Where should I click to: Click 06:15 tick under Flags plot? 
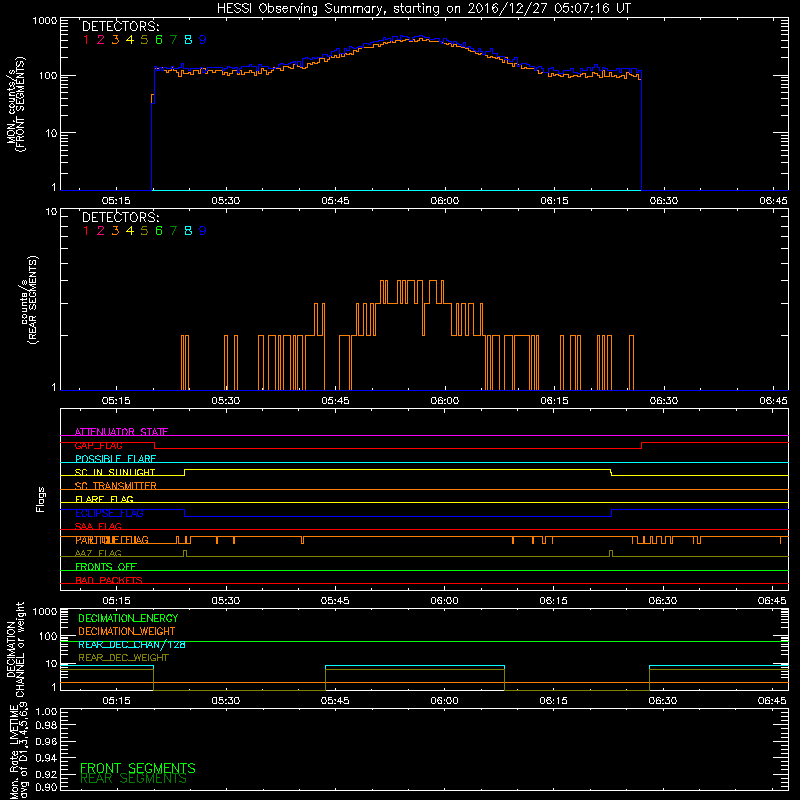coord(553,601)
